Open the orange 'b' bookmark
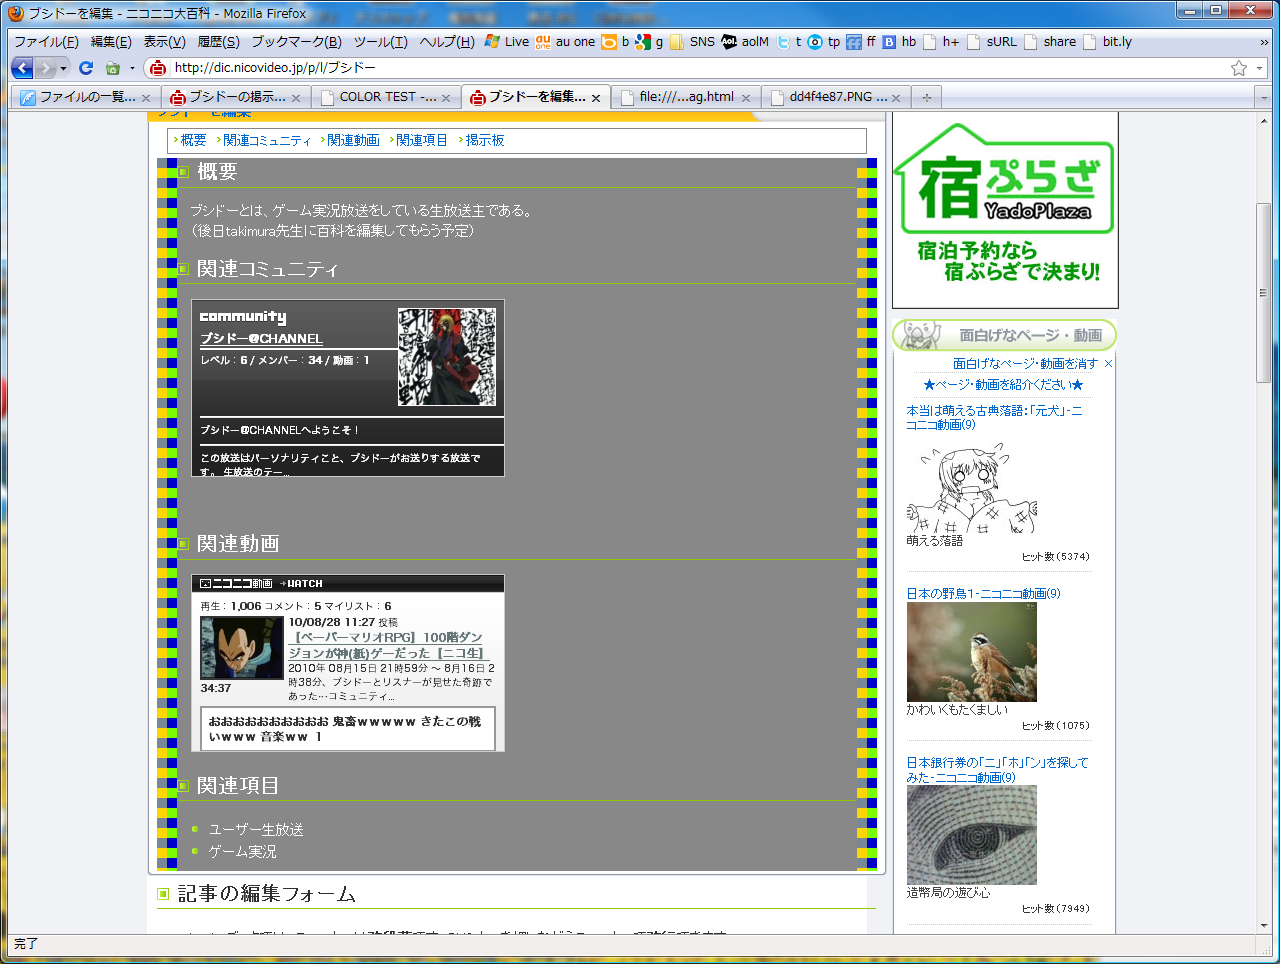Screen dimensions: 1280x964 coord(615,42)
